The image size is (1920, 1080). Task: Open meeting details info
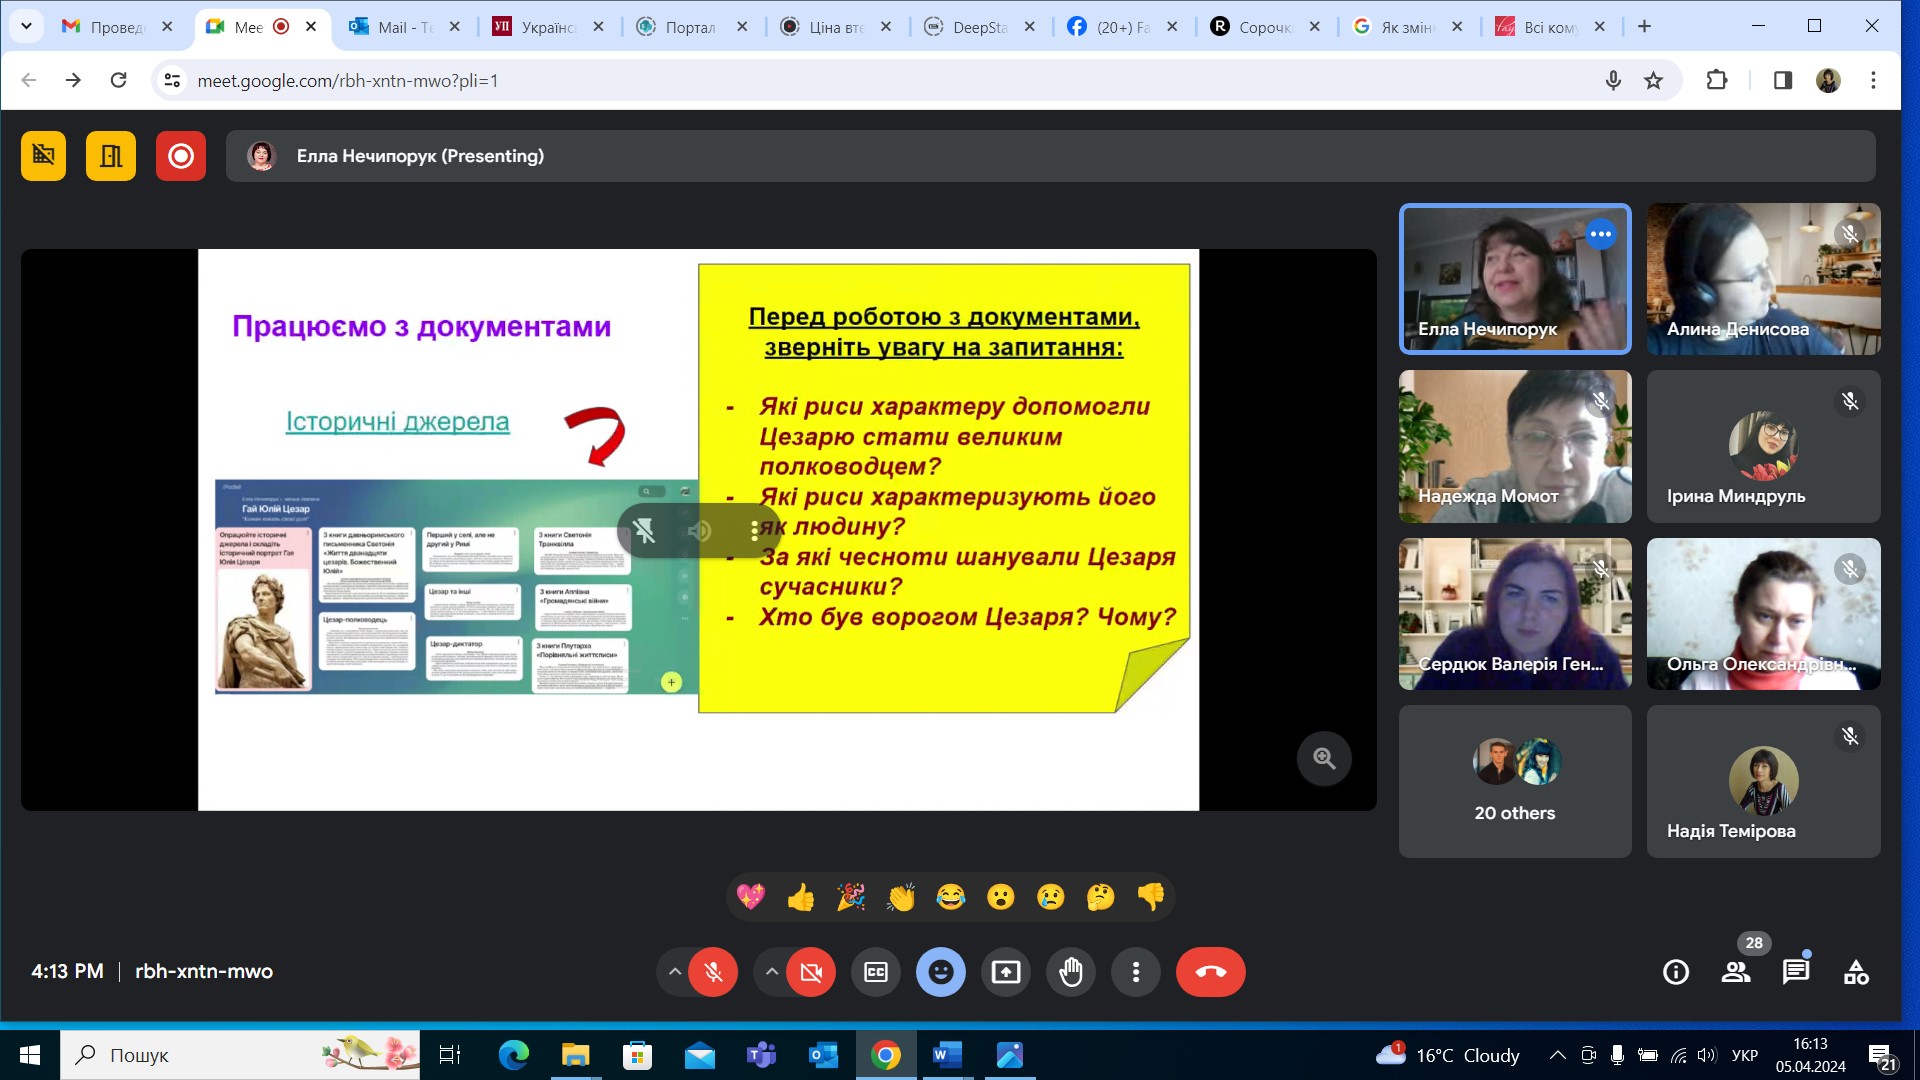[1676, 972]
